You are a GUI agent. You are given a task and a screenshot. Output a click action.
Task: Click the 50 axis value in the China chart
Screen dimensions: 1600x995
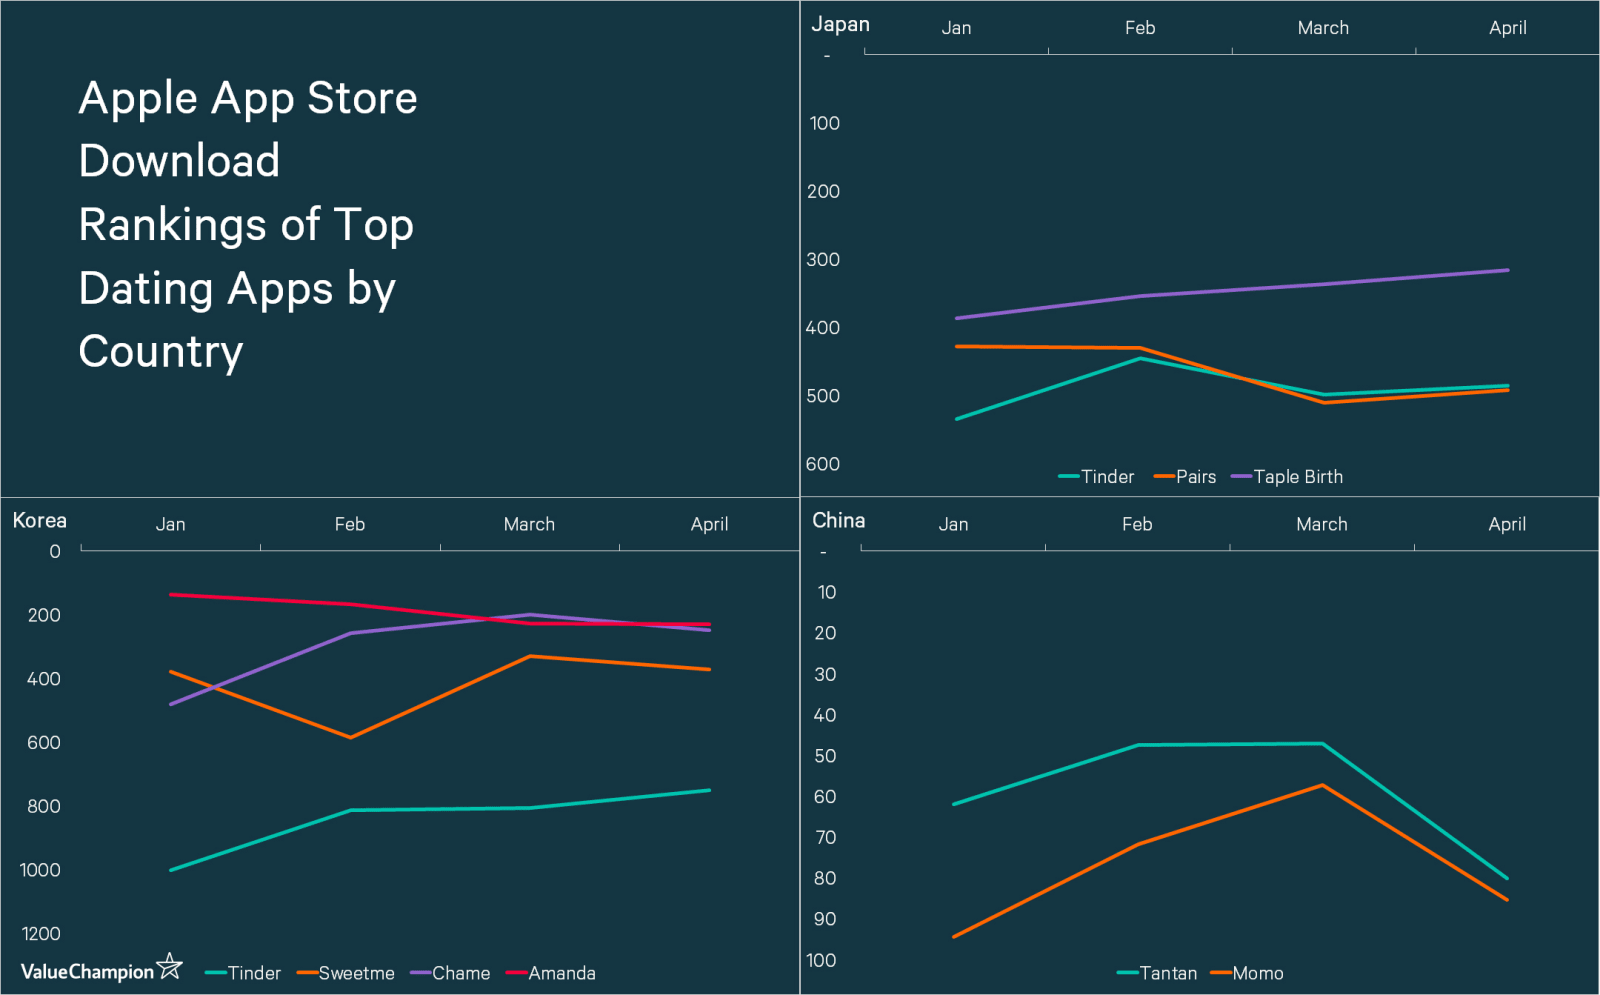[825, 756]
